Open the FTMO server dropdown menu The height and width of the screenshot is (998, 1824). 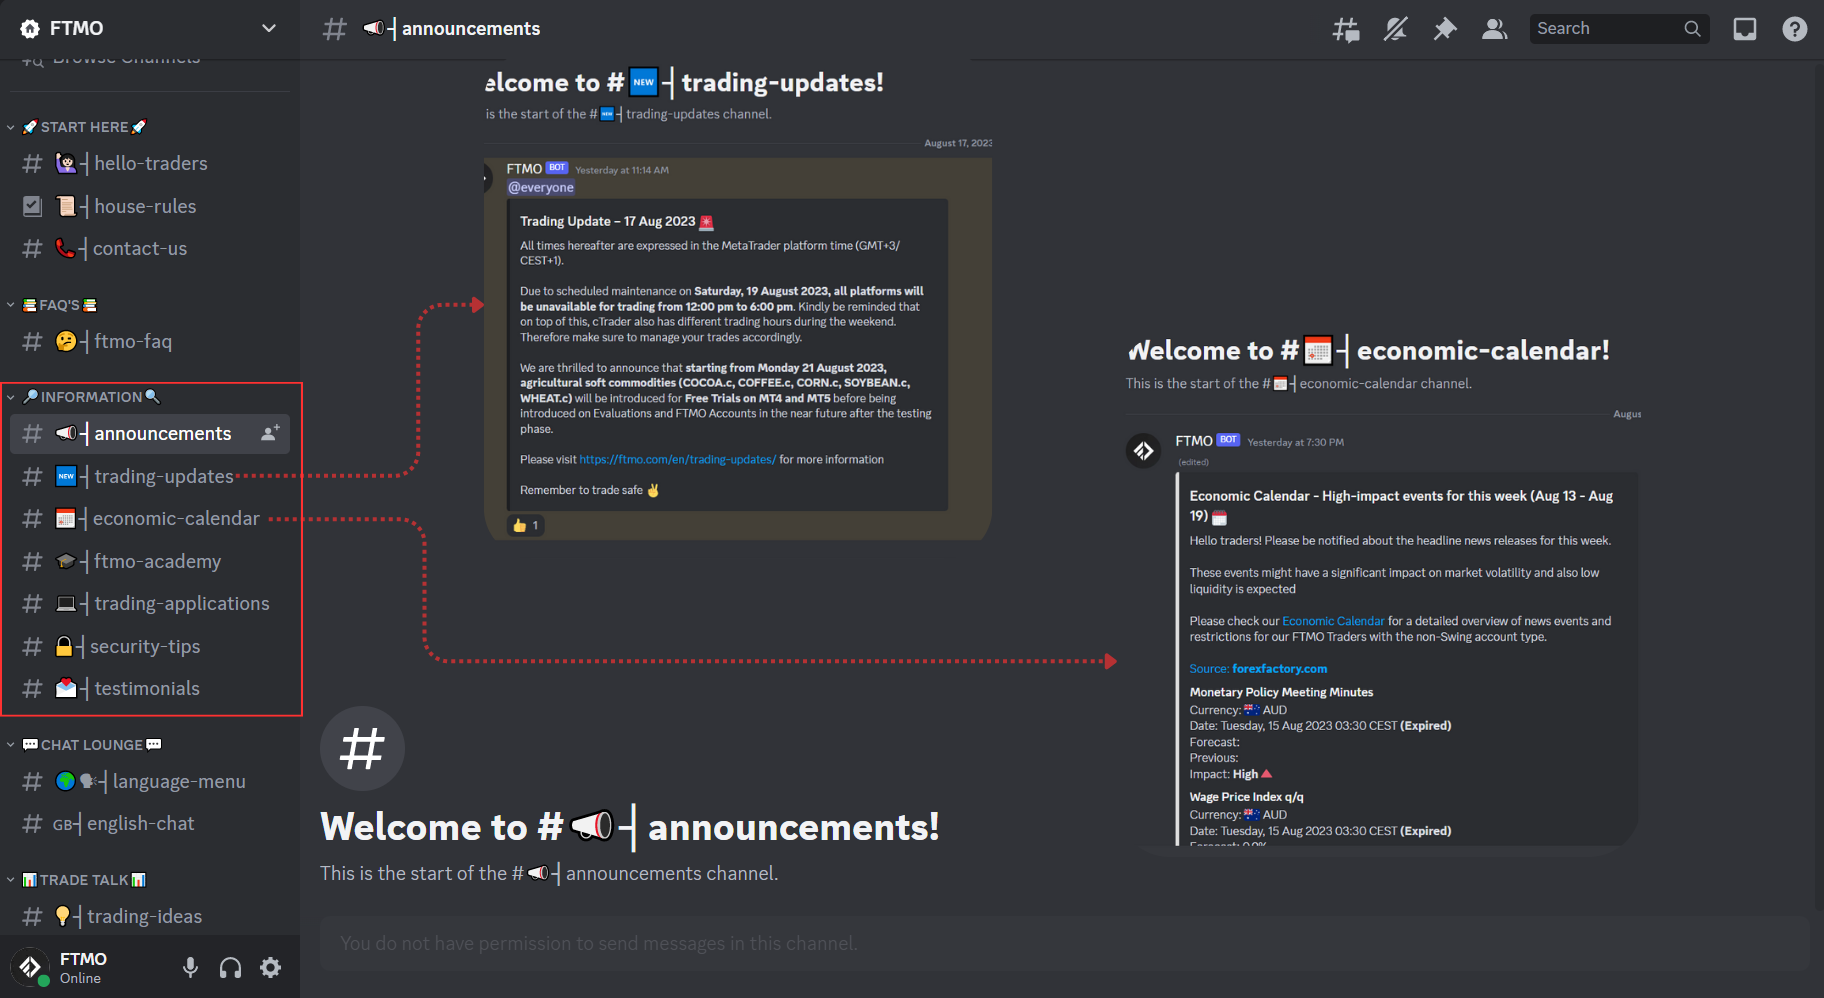point(269,28)
